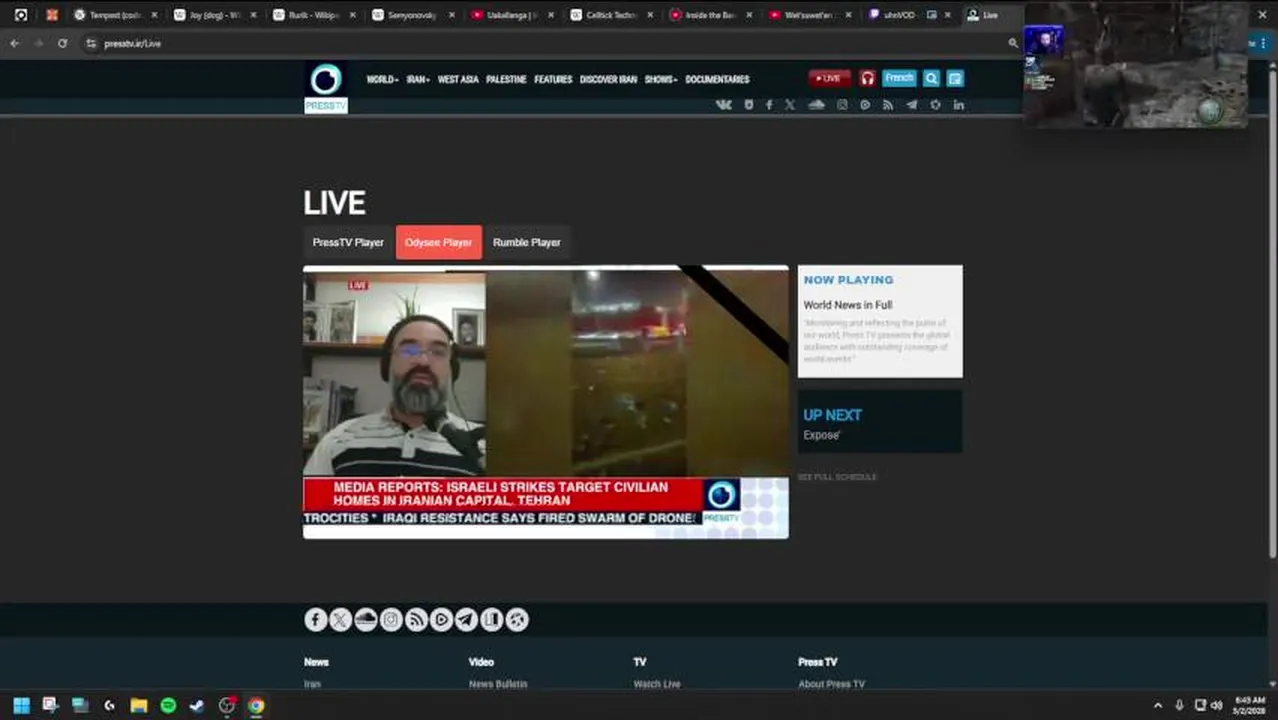Switch to the Tempest browser tab
The image size is (1278, 720).
tap(115, 15)
